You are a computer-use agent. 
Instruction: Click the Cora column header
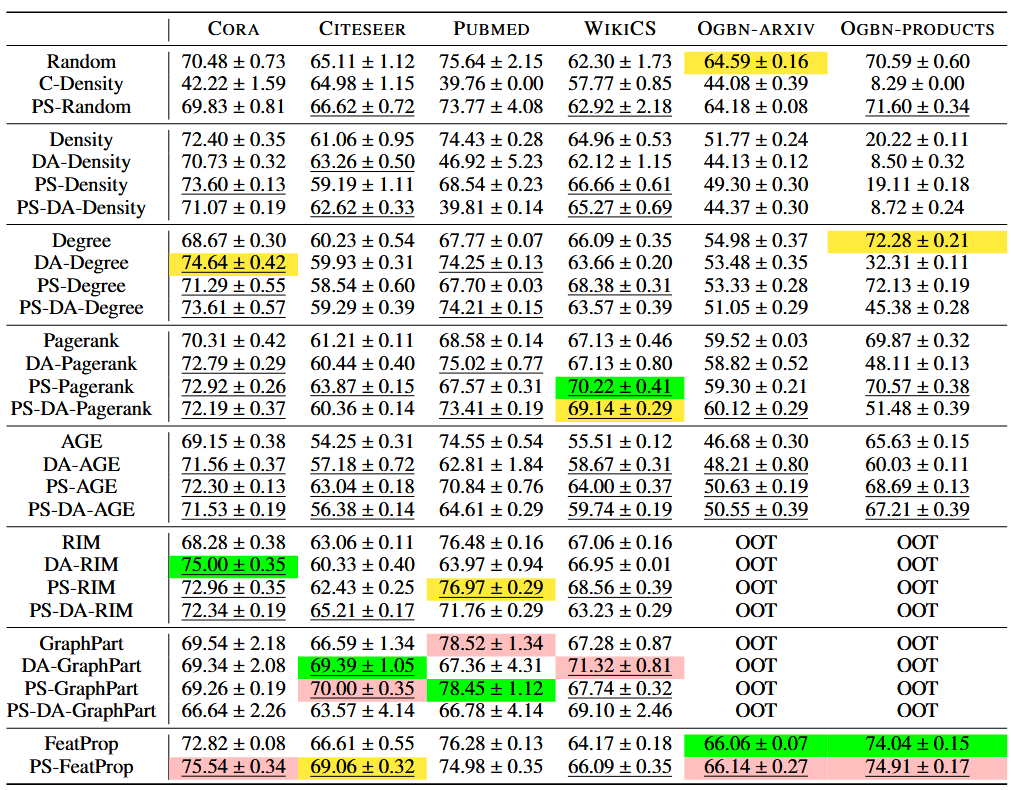point(233,30)
